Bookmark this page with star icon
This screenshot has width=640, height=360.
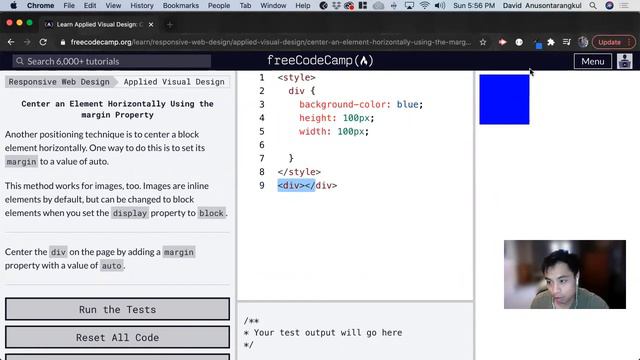[483, 42]
